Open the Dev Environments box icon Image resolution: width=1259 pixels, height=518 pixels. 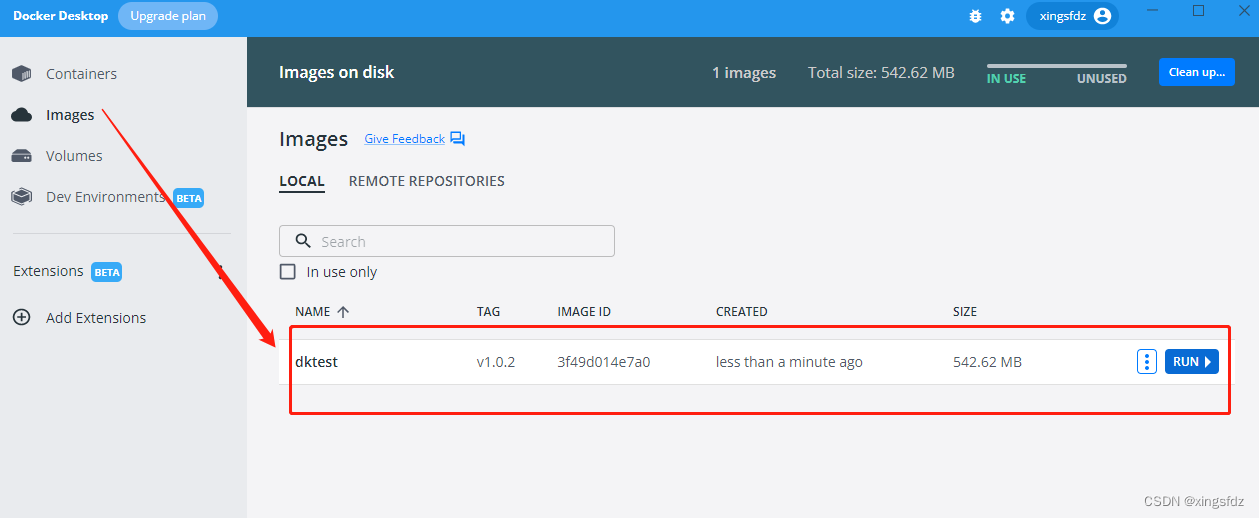[21, 197]
